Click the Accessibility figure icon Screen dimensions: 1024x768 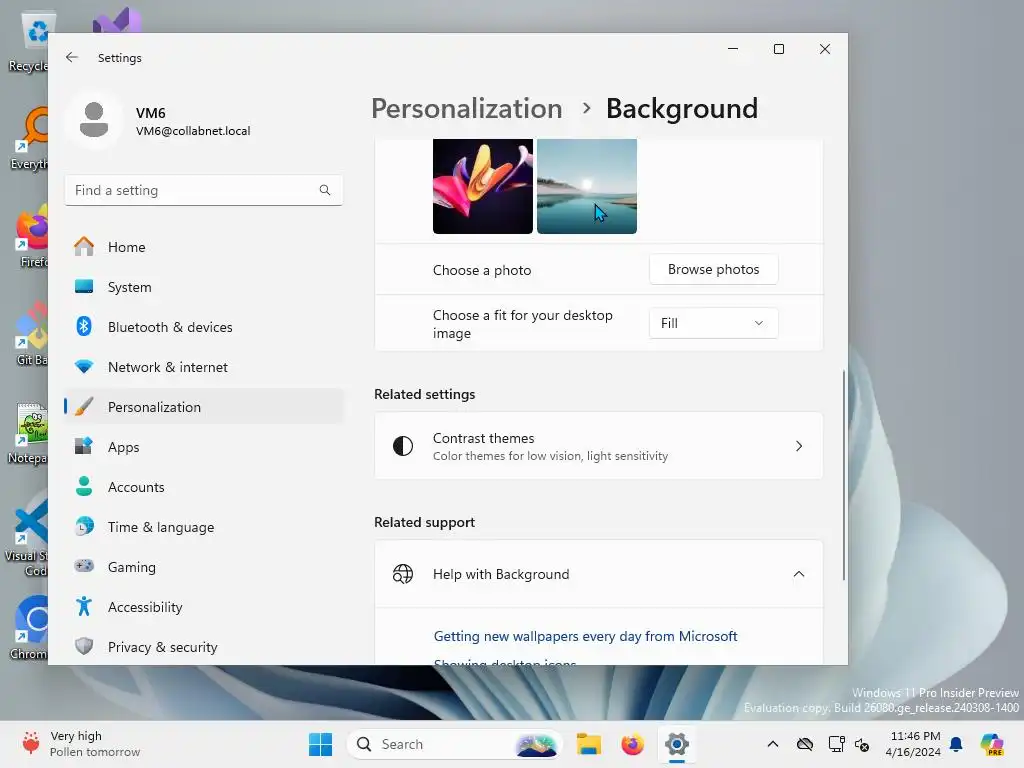click(84, 607)
